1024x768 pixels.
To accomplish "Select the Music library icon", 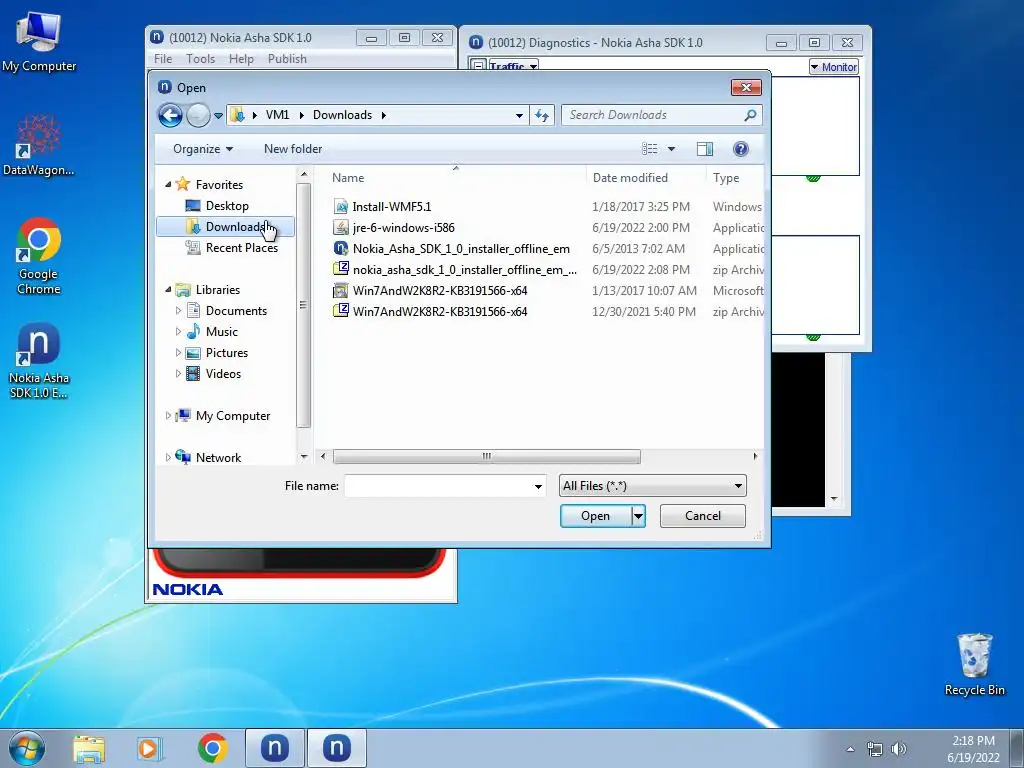I will 193,331.
